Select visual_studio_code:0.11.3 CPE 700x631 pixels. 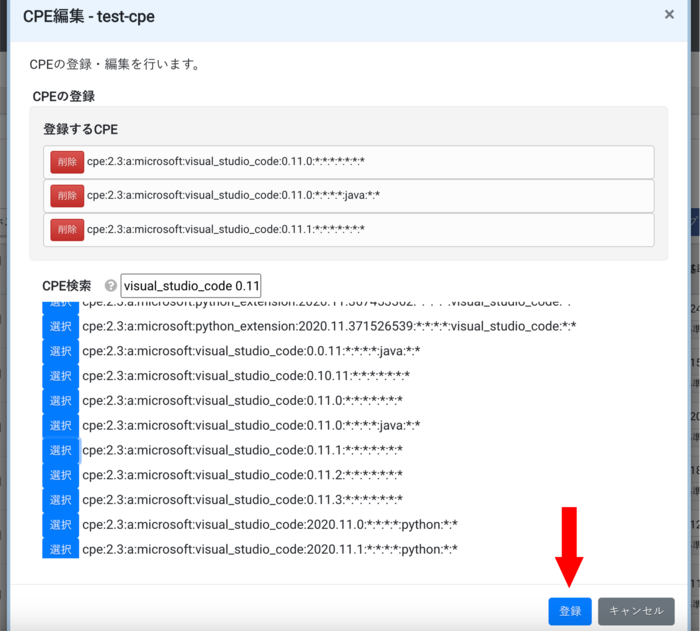point(60,500)
